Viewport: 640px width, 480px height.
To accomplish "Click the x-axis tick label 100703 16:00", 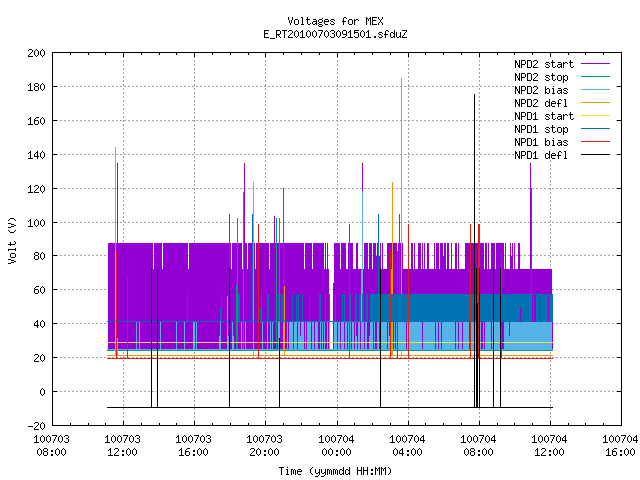I will point(193,446).
